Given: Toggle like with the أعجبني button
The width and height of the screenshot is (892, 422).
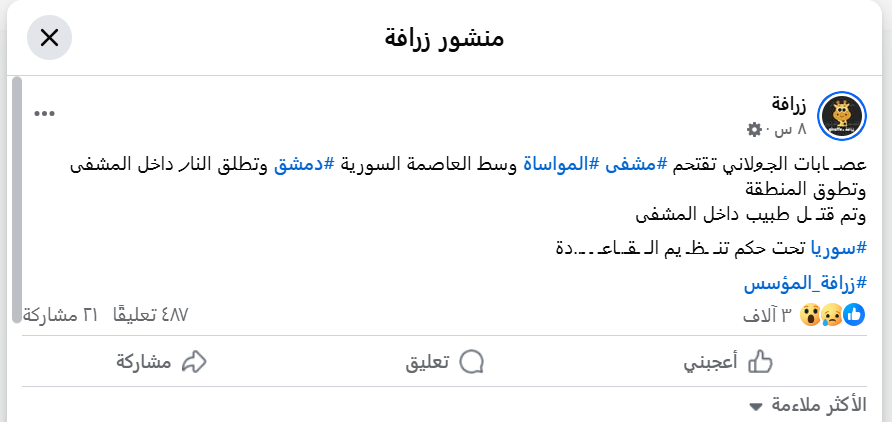Looking at the screenshot, I should [727, 361].
